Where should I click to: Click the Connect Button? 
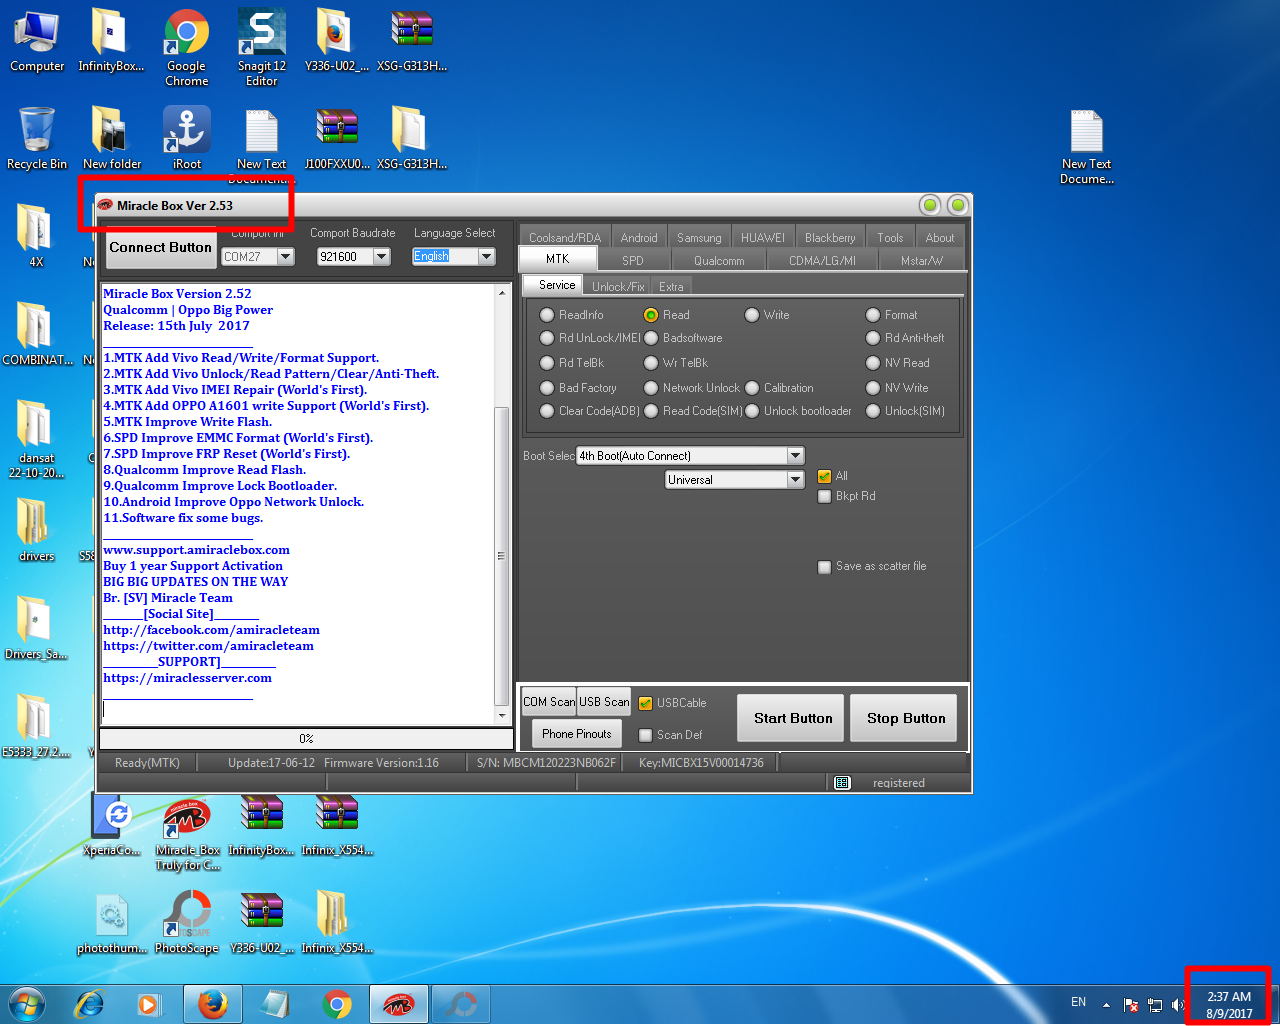pos(160,248)
